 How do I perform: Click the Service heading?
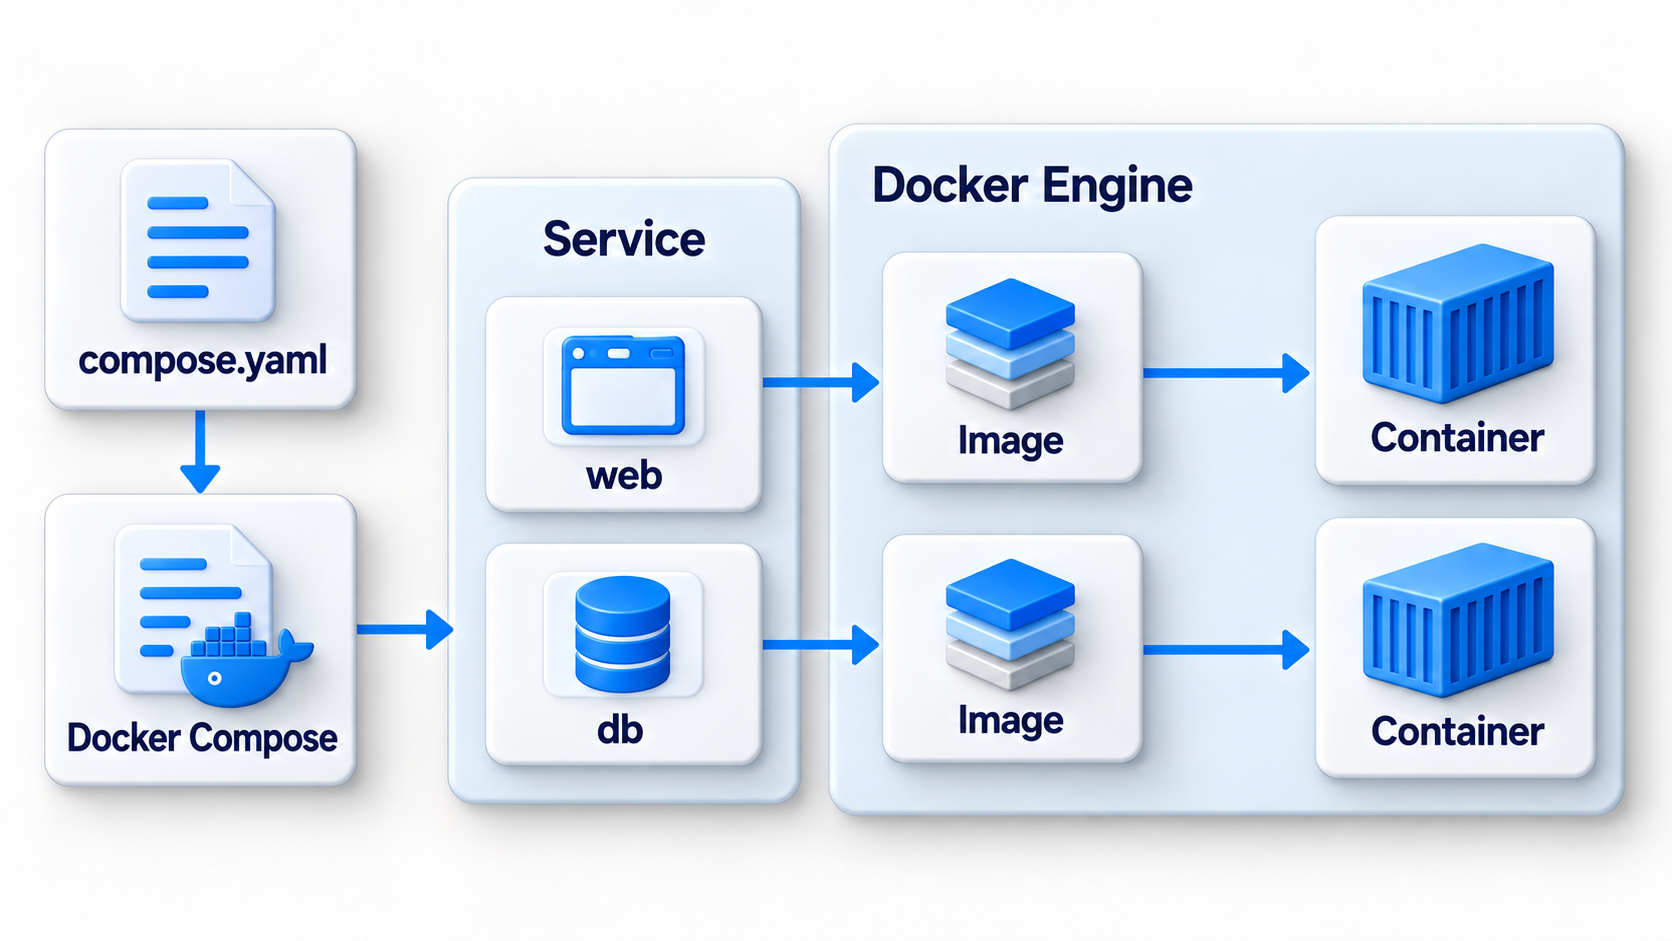pos(624,239)
